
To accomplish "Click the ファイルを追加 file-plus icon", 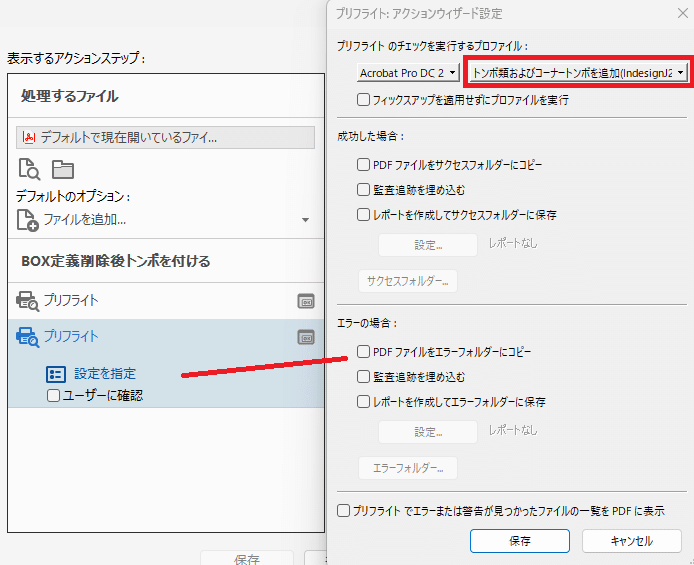I will click(x=27, y=220).
